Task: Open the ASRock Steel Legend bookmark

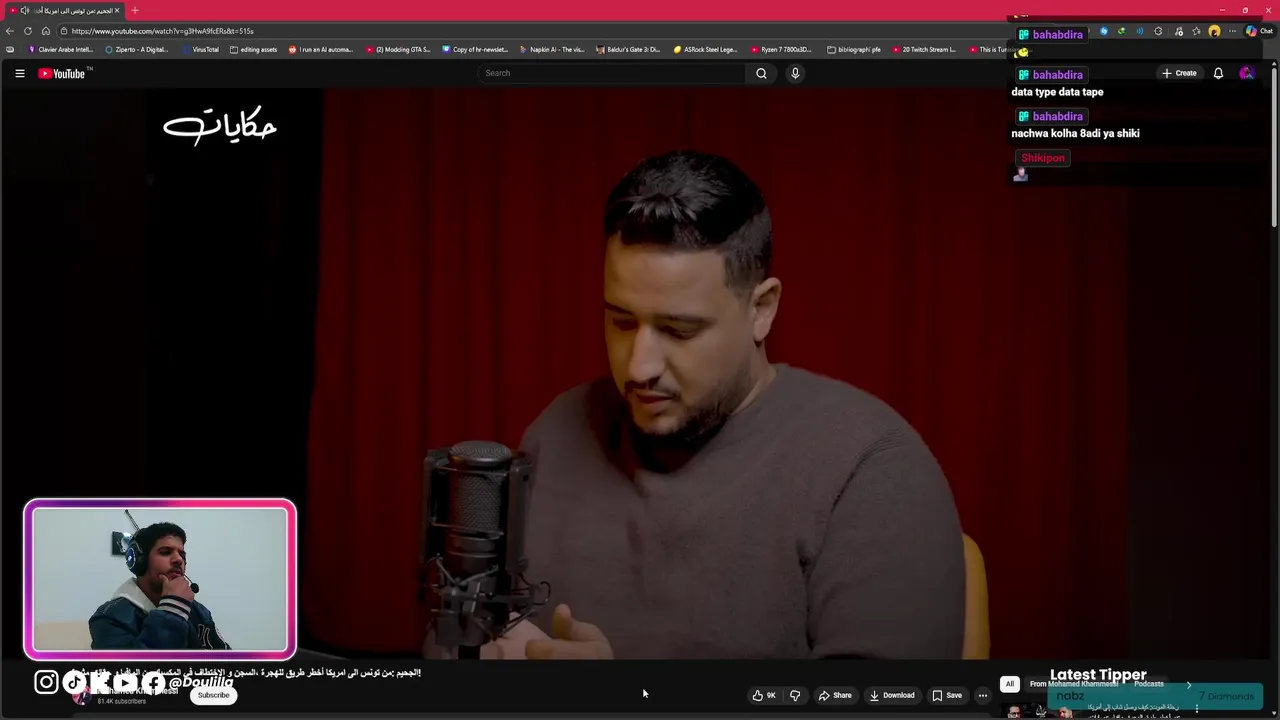Action: coord(706,49)
